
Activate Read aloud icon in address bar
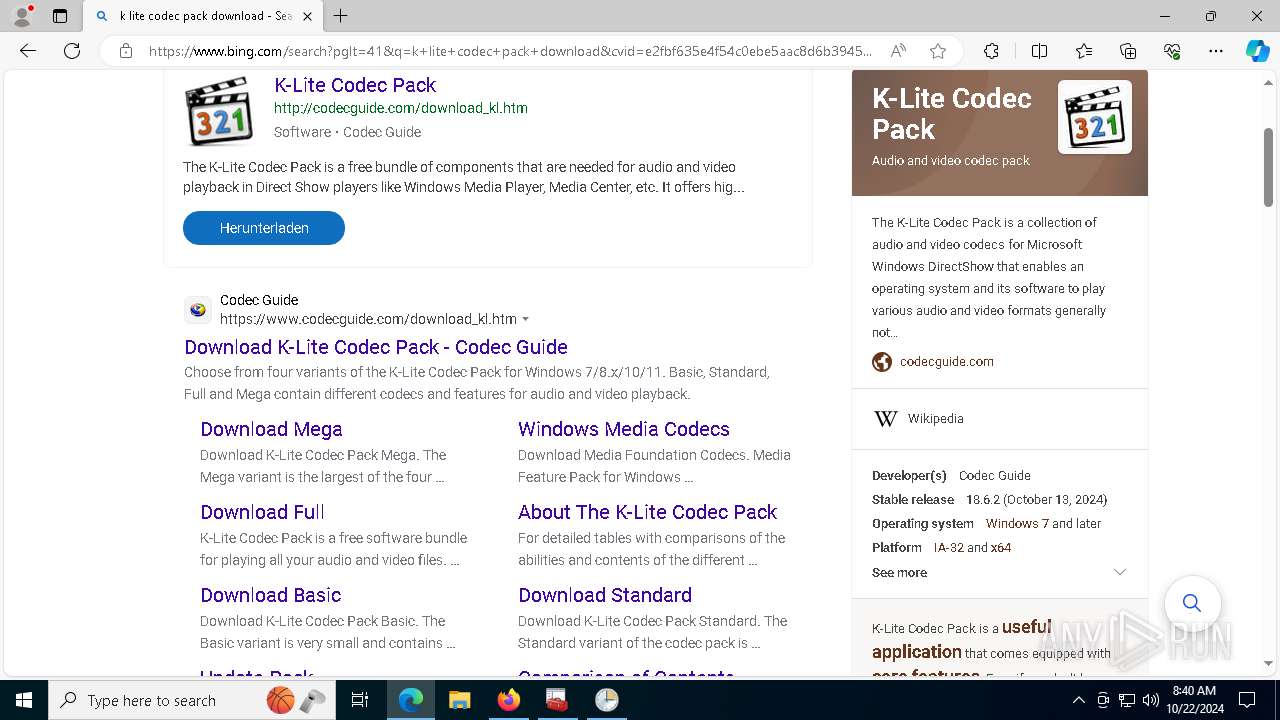pyautogui.click(x=898, y=51)
